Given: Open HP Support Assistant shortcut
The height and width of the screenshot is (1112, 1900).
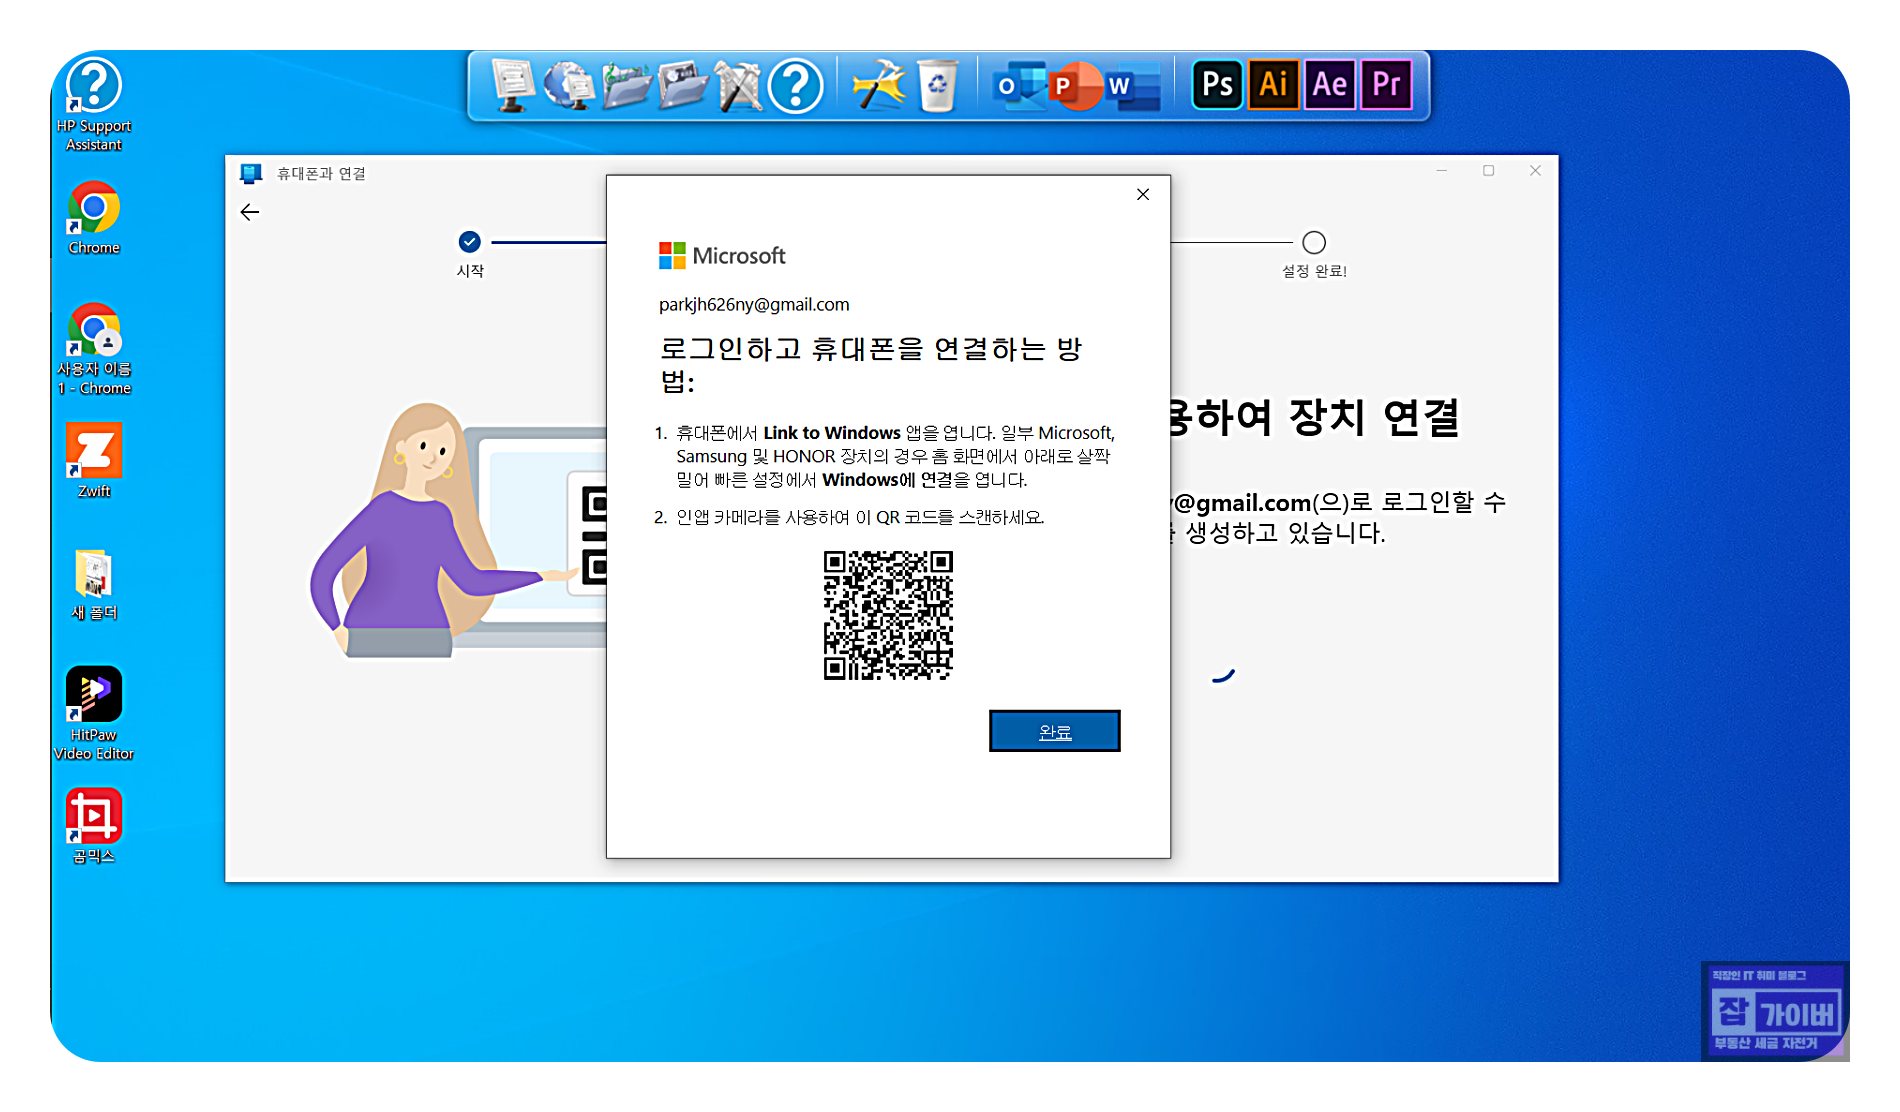Looking at the screenshot, I should pyautogui.click(x=92, y=84).
